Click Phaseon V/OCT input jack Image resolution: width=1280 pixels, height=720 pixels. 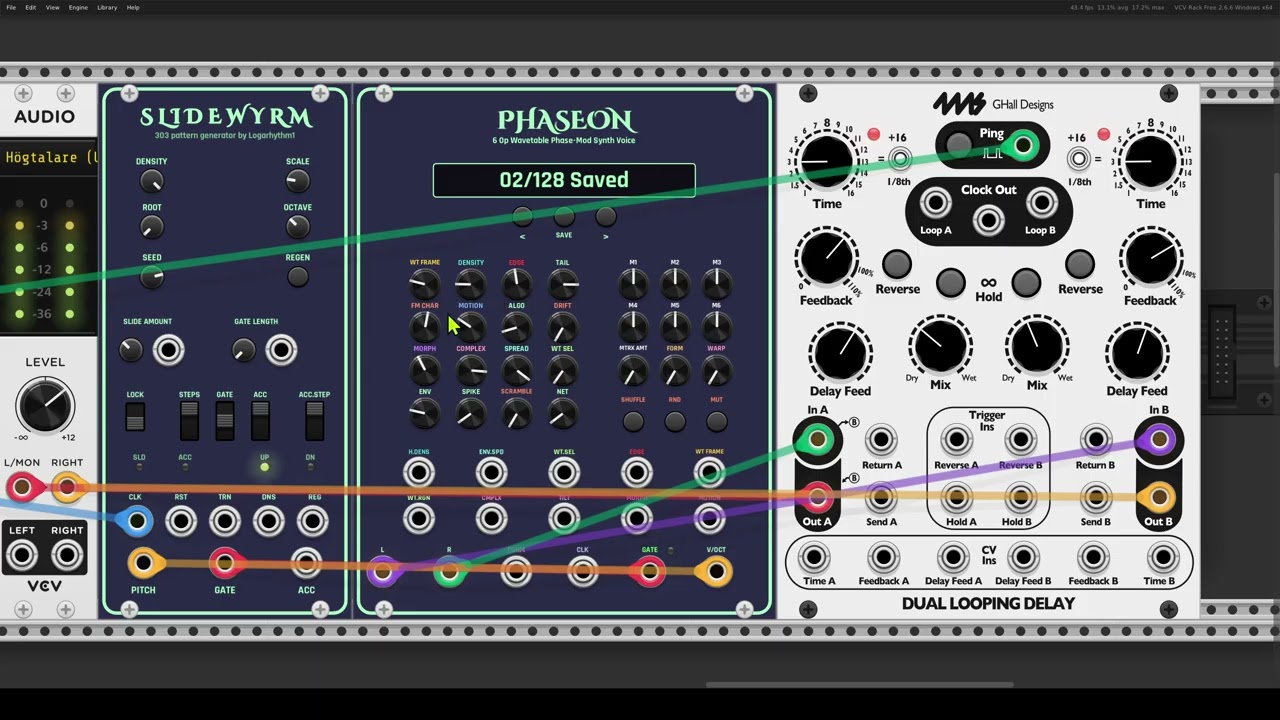(716, 572)
